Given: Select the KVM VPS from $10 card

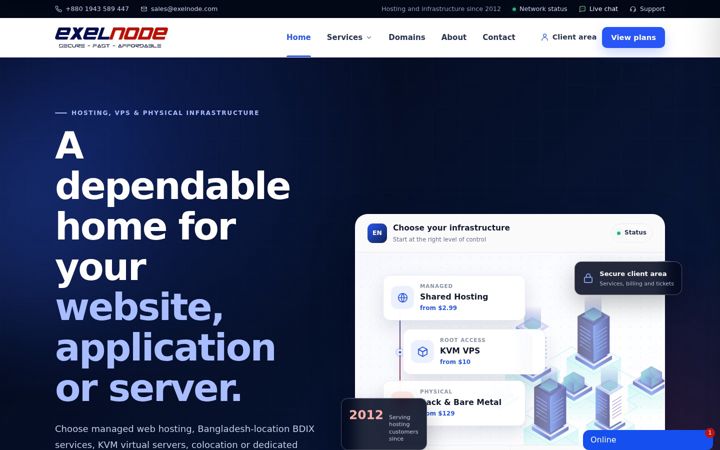Looking at the screenshot, I should tap(474, 352).
